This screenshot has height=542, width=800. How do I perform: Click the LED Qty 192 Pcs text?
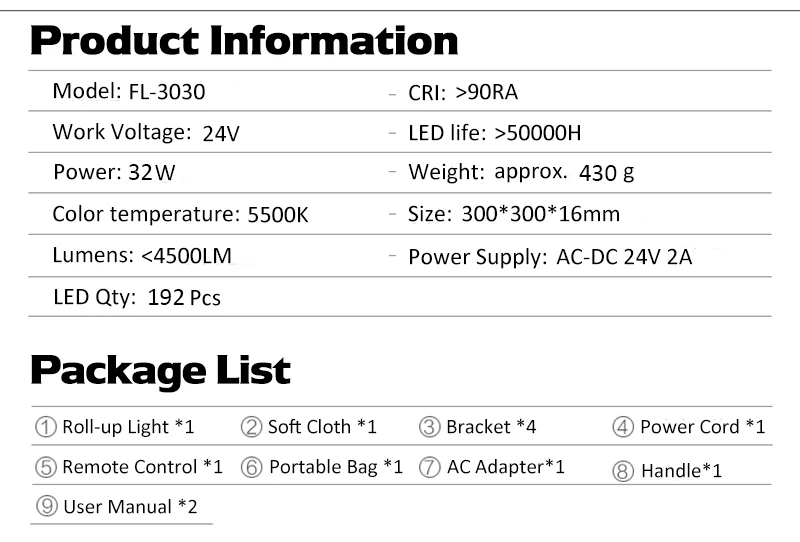tap(137, 298)
